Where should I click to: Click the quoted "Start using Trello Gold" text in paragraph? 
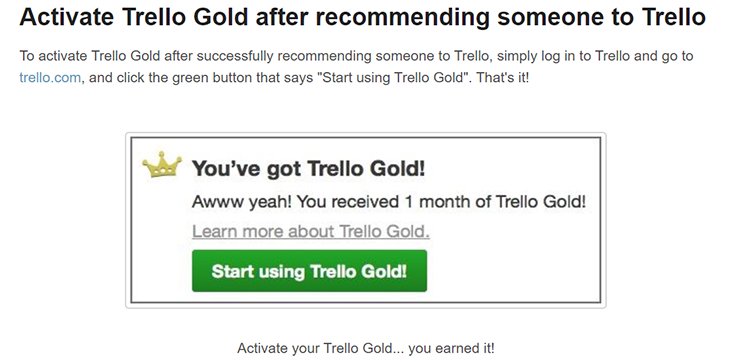394,77
